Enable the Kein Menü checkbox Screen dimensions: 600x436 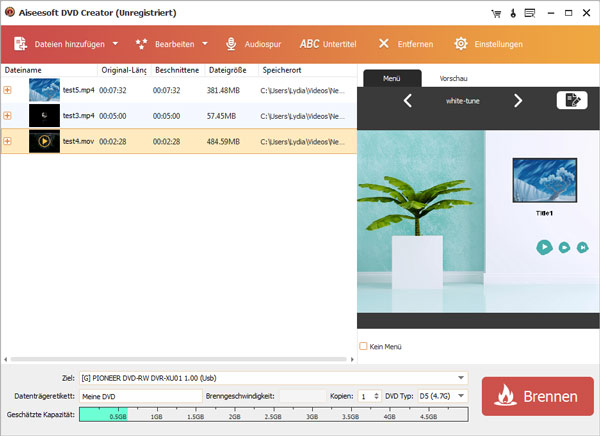pos(364,346)
